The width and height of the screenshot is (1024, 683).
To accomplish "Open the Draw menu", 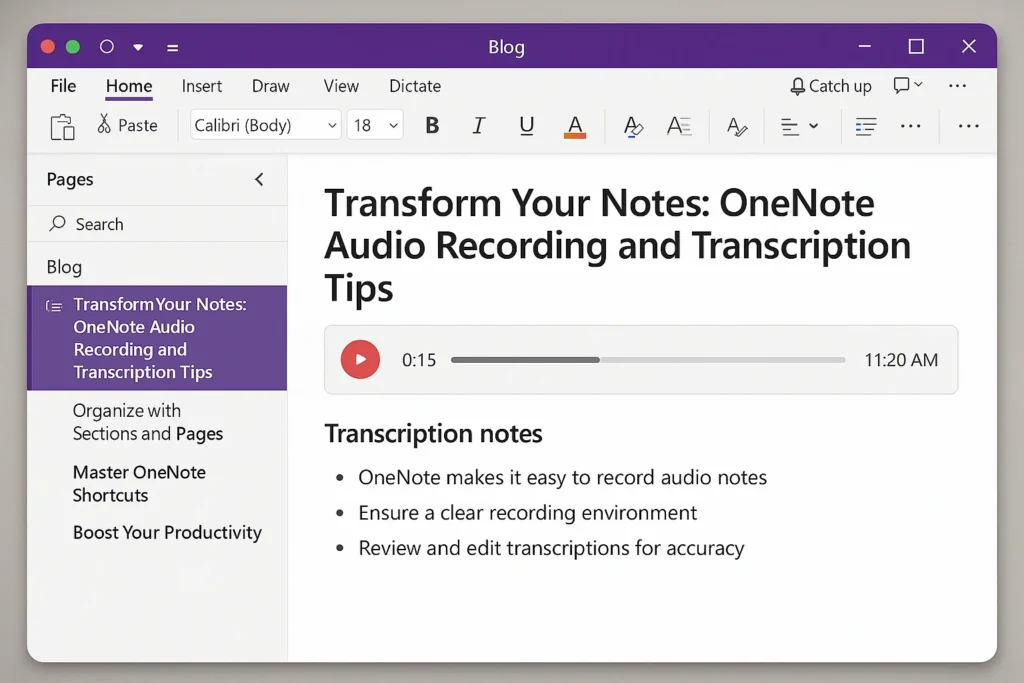I will coord(270,86).
